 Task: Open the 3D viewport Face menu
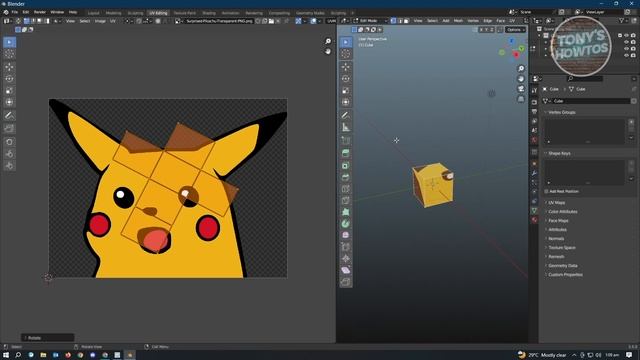pyautogui.click(x=501, y=20)
